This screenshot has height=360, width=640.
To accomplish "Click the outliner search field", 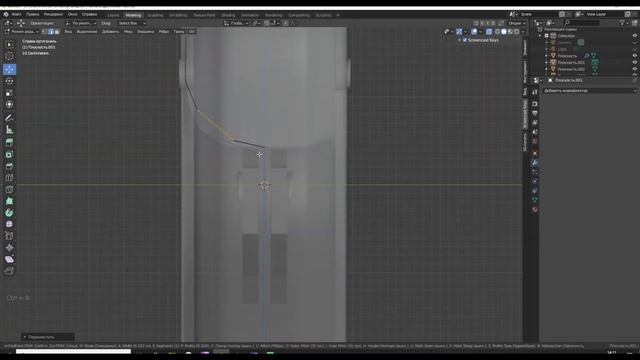I will pos(582,23).
